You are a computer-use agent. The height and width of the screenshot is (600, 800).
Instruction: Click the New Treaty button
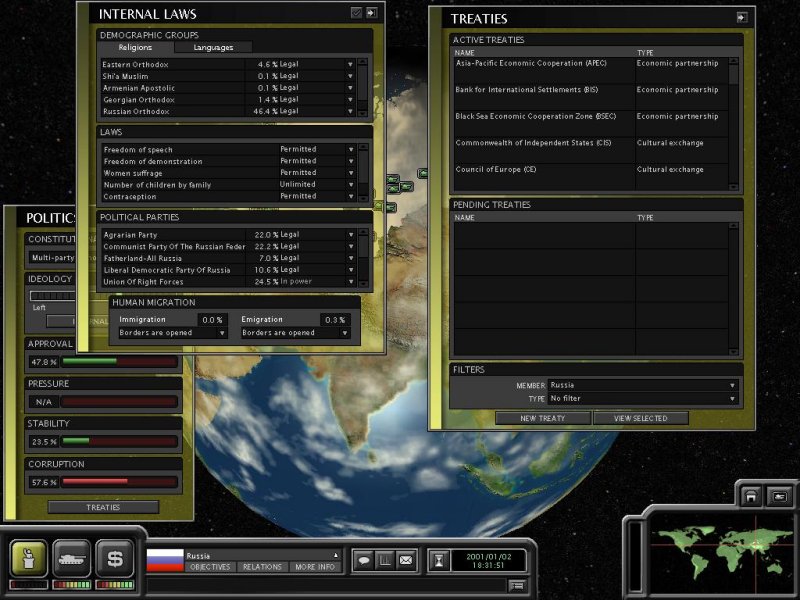tap(543, 418)
